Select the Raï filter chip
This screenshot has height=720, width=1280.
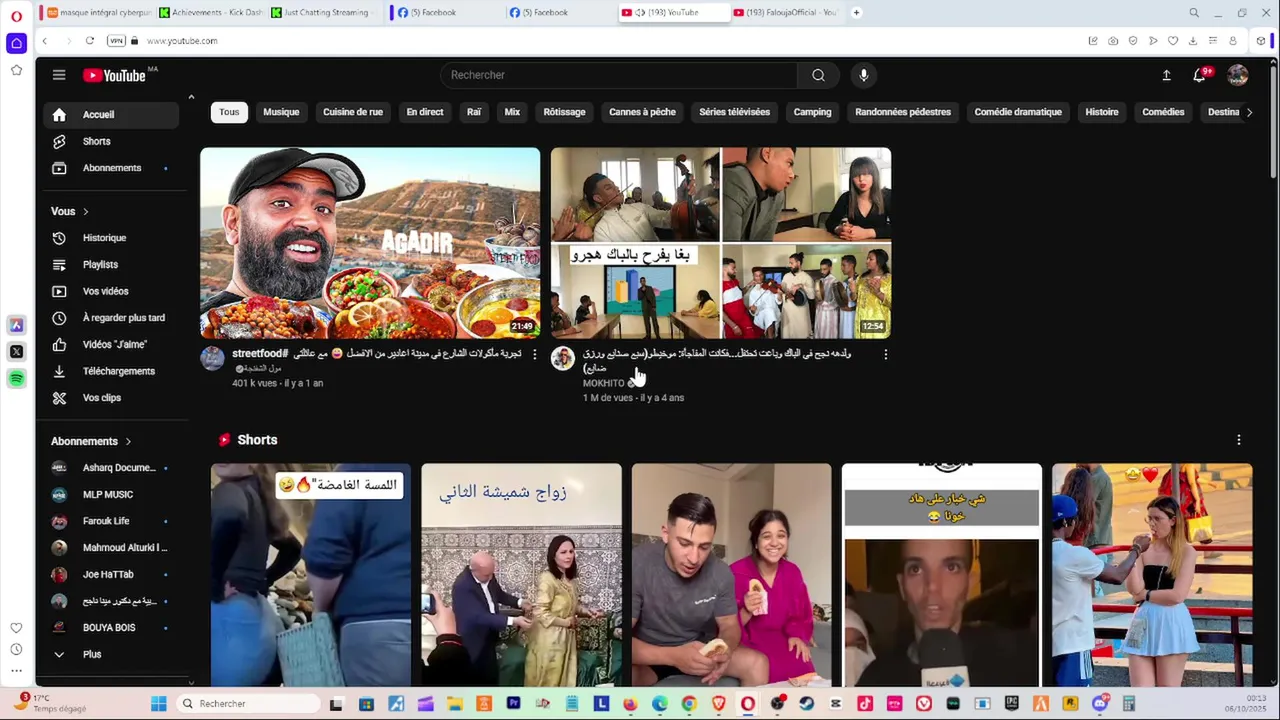point(474,112)
